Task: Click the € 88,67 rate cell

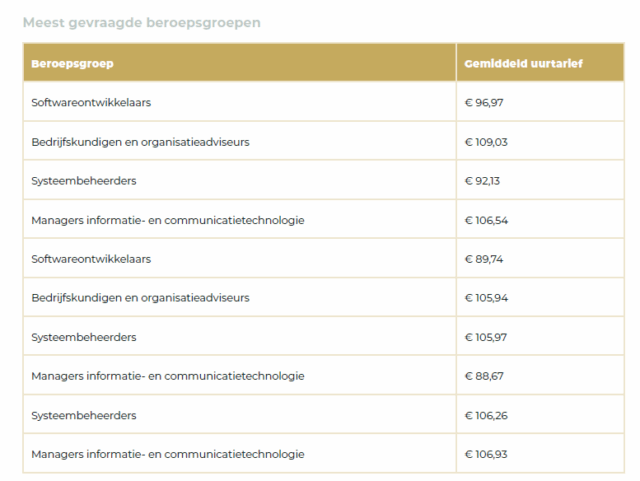Action: click(540, 375)
